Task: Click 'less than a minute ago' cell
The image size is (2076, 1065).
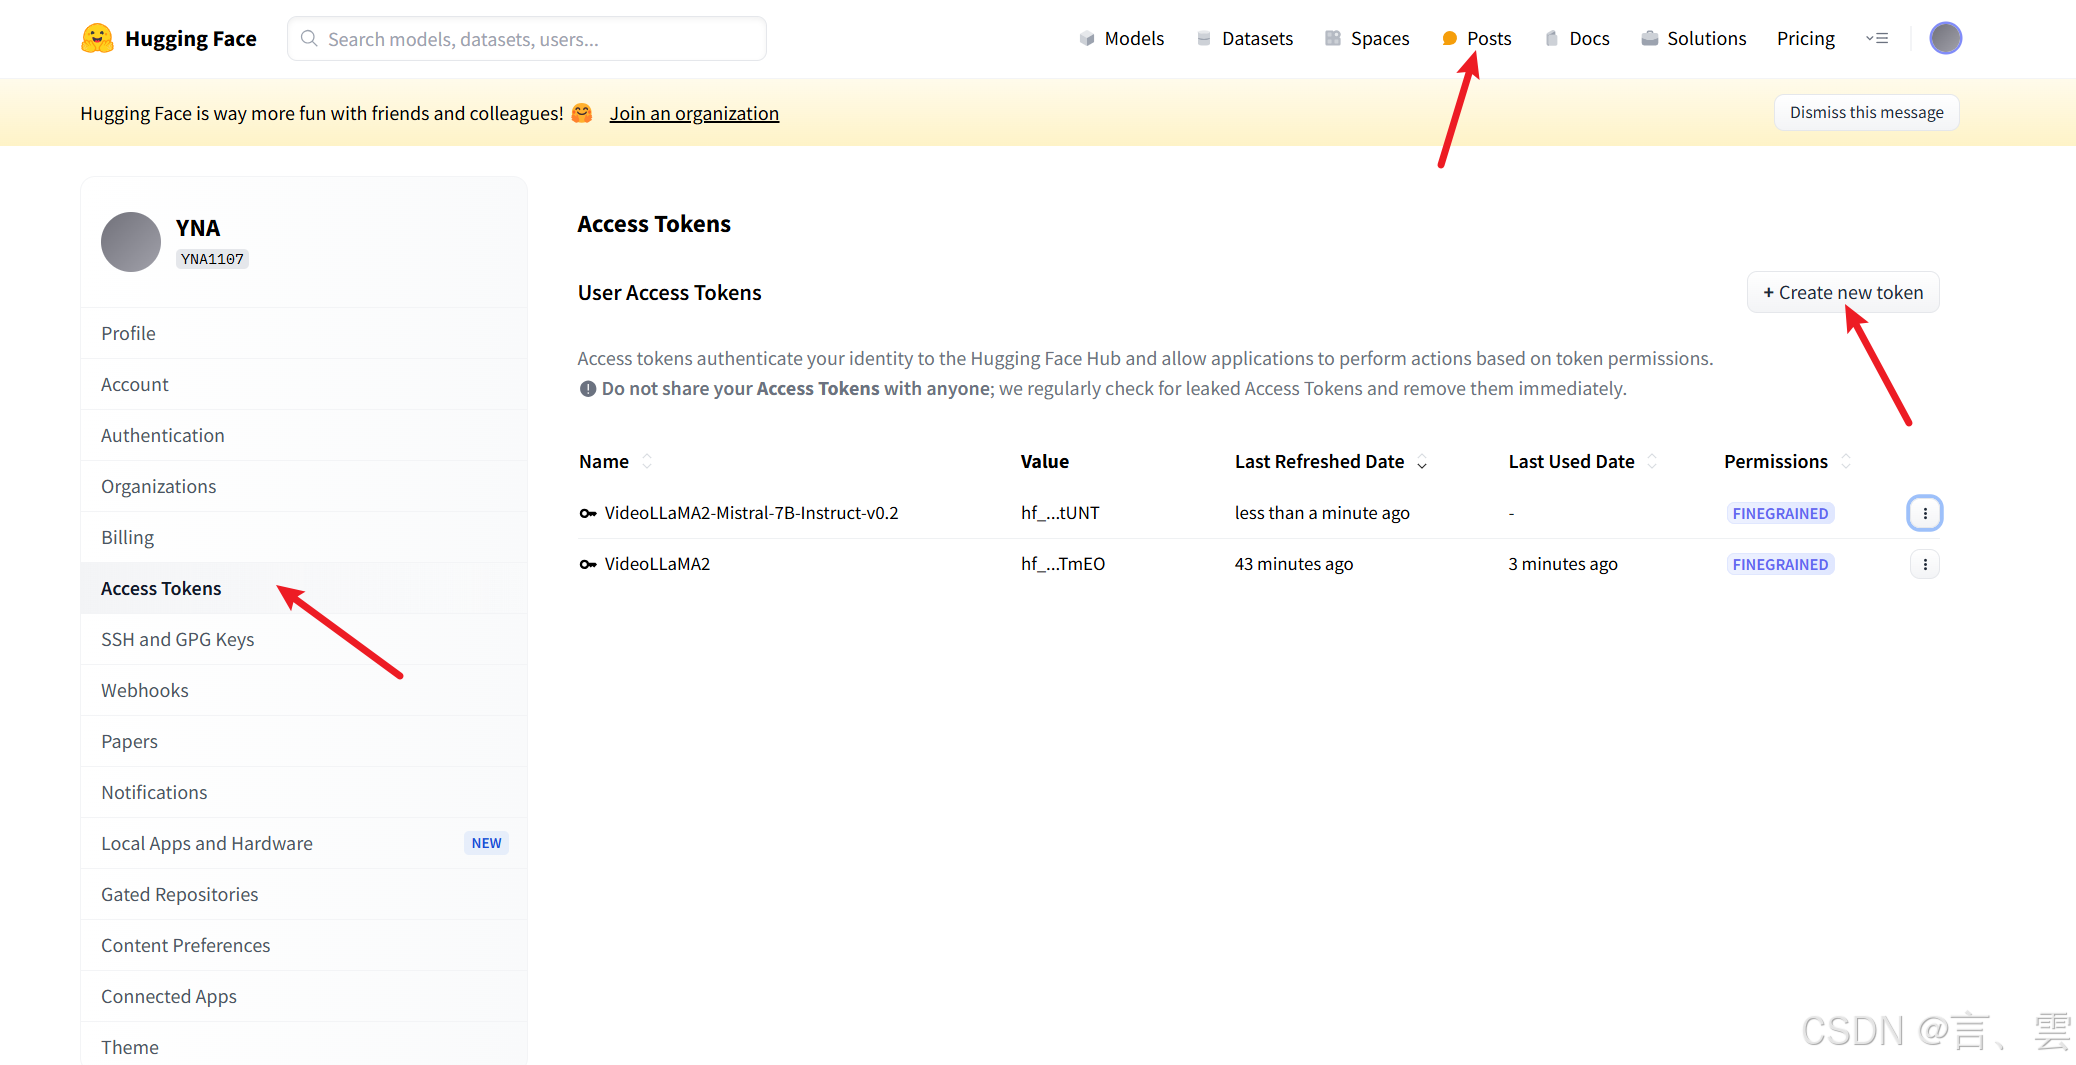Action: click(1322, 513)
